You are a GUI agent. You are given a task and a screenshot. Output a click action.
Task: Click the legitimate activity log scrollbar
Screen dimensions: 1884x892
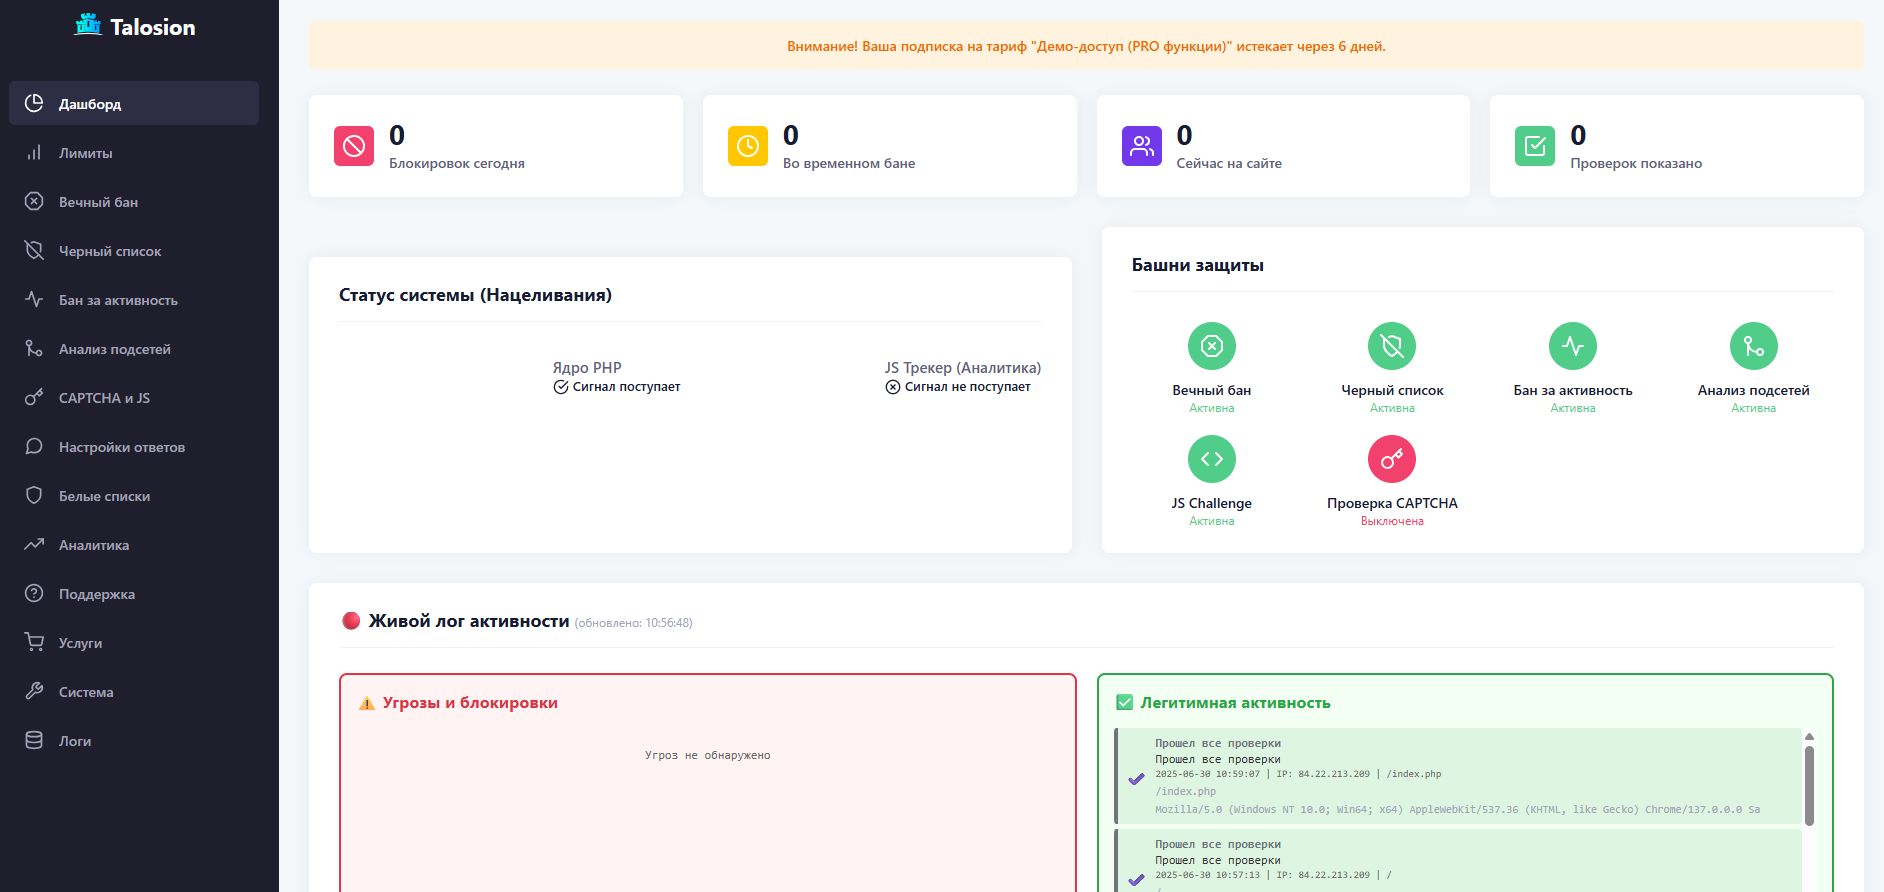tap(1808, 785)
